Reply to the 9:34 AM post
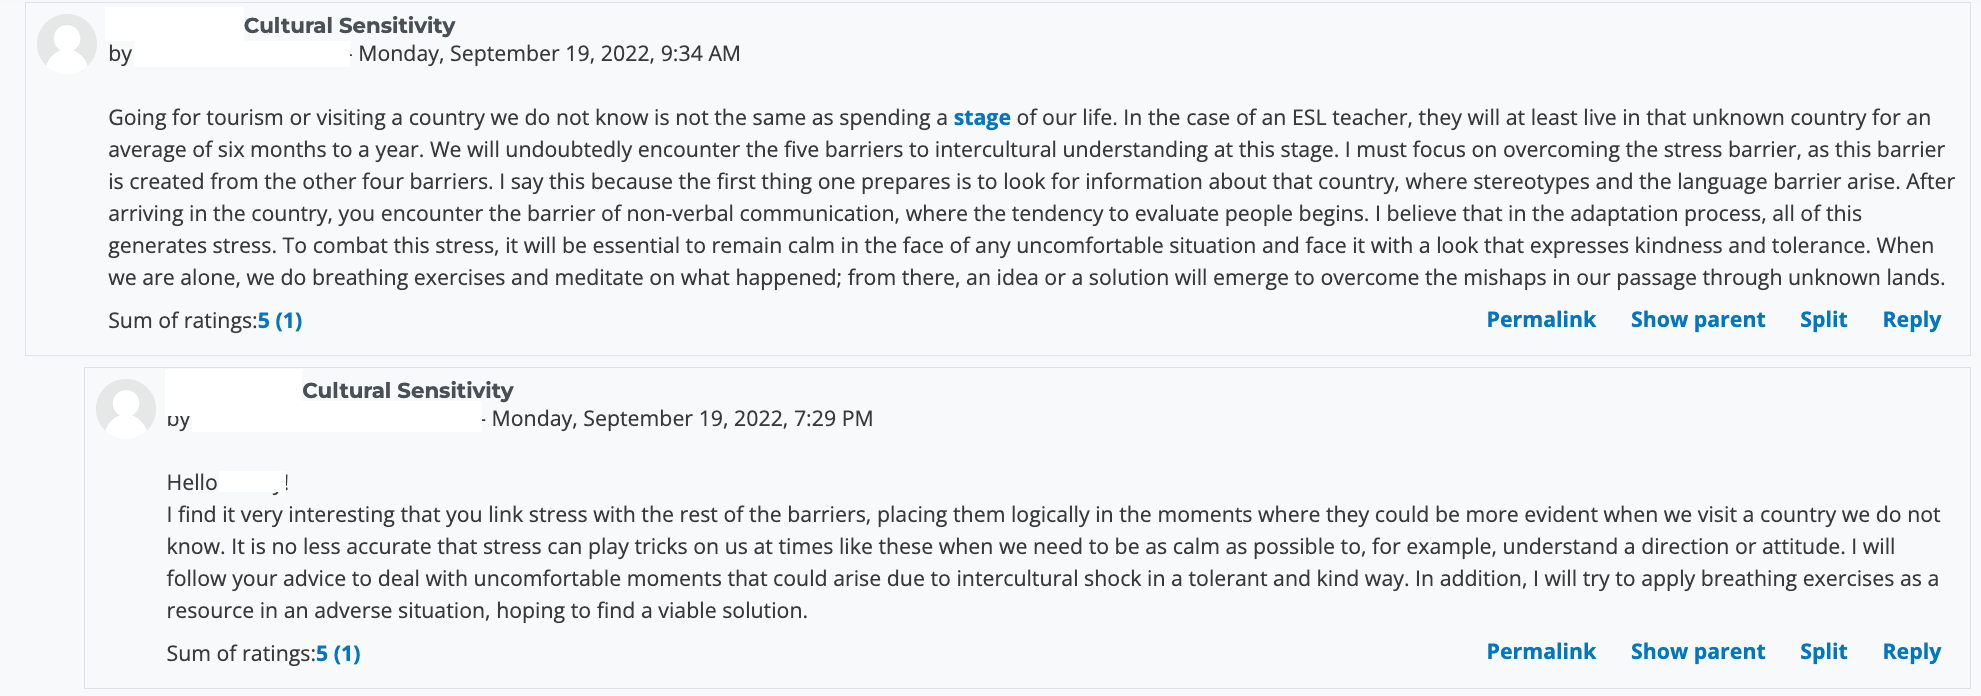This screenshot has width=1981, height=696. (x=1911, y=320)
